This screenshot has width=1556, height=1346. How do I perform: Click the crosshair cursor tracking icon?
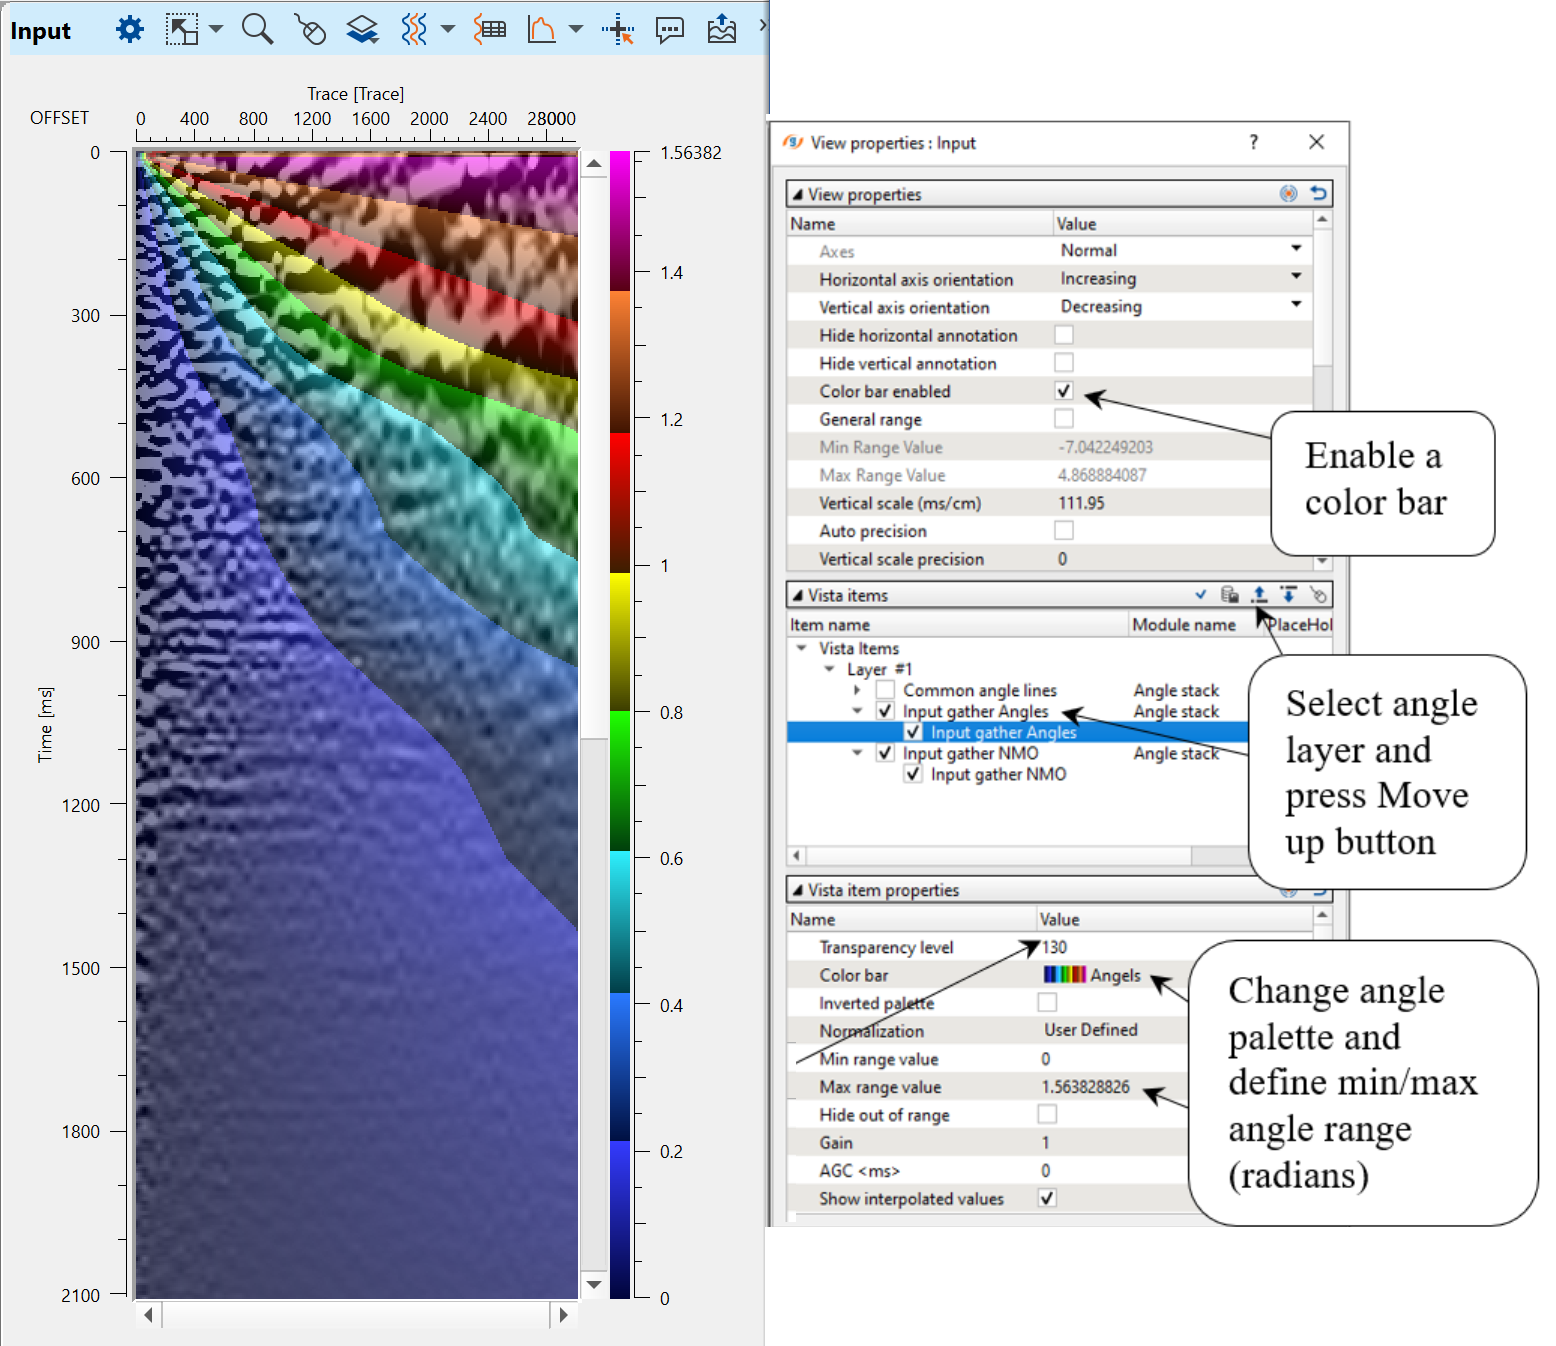coord(618,30)
